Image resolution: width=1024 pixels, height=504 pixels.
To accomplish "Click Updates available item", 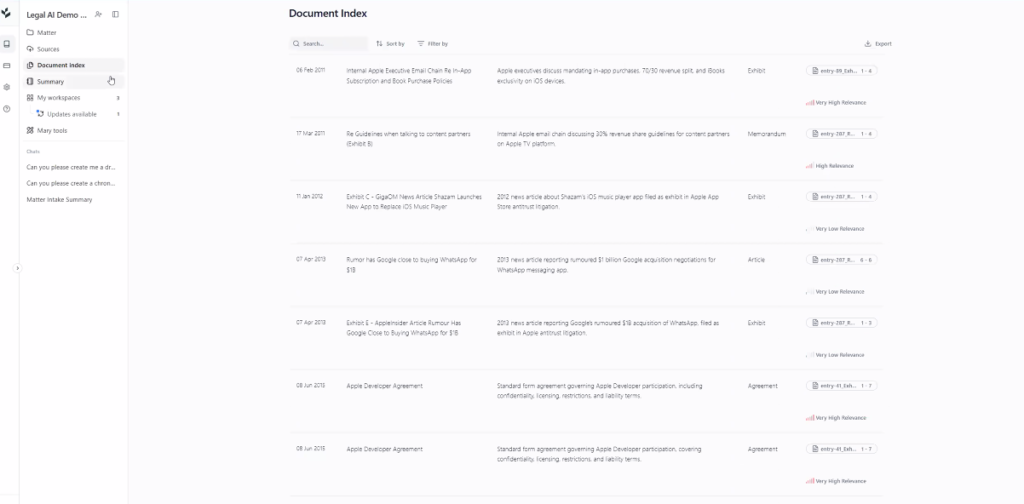I will [78, 114].
